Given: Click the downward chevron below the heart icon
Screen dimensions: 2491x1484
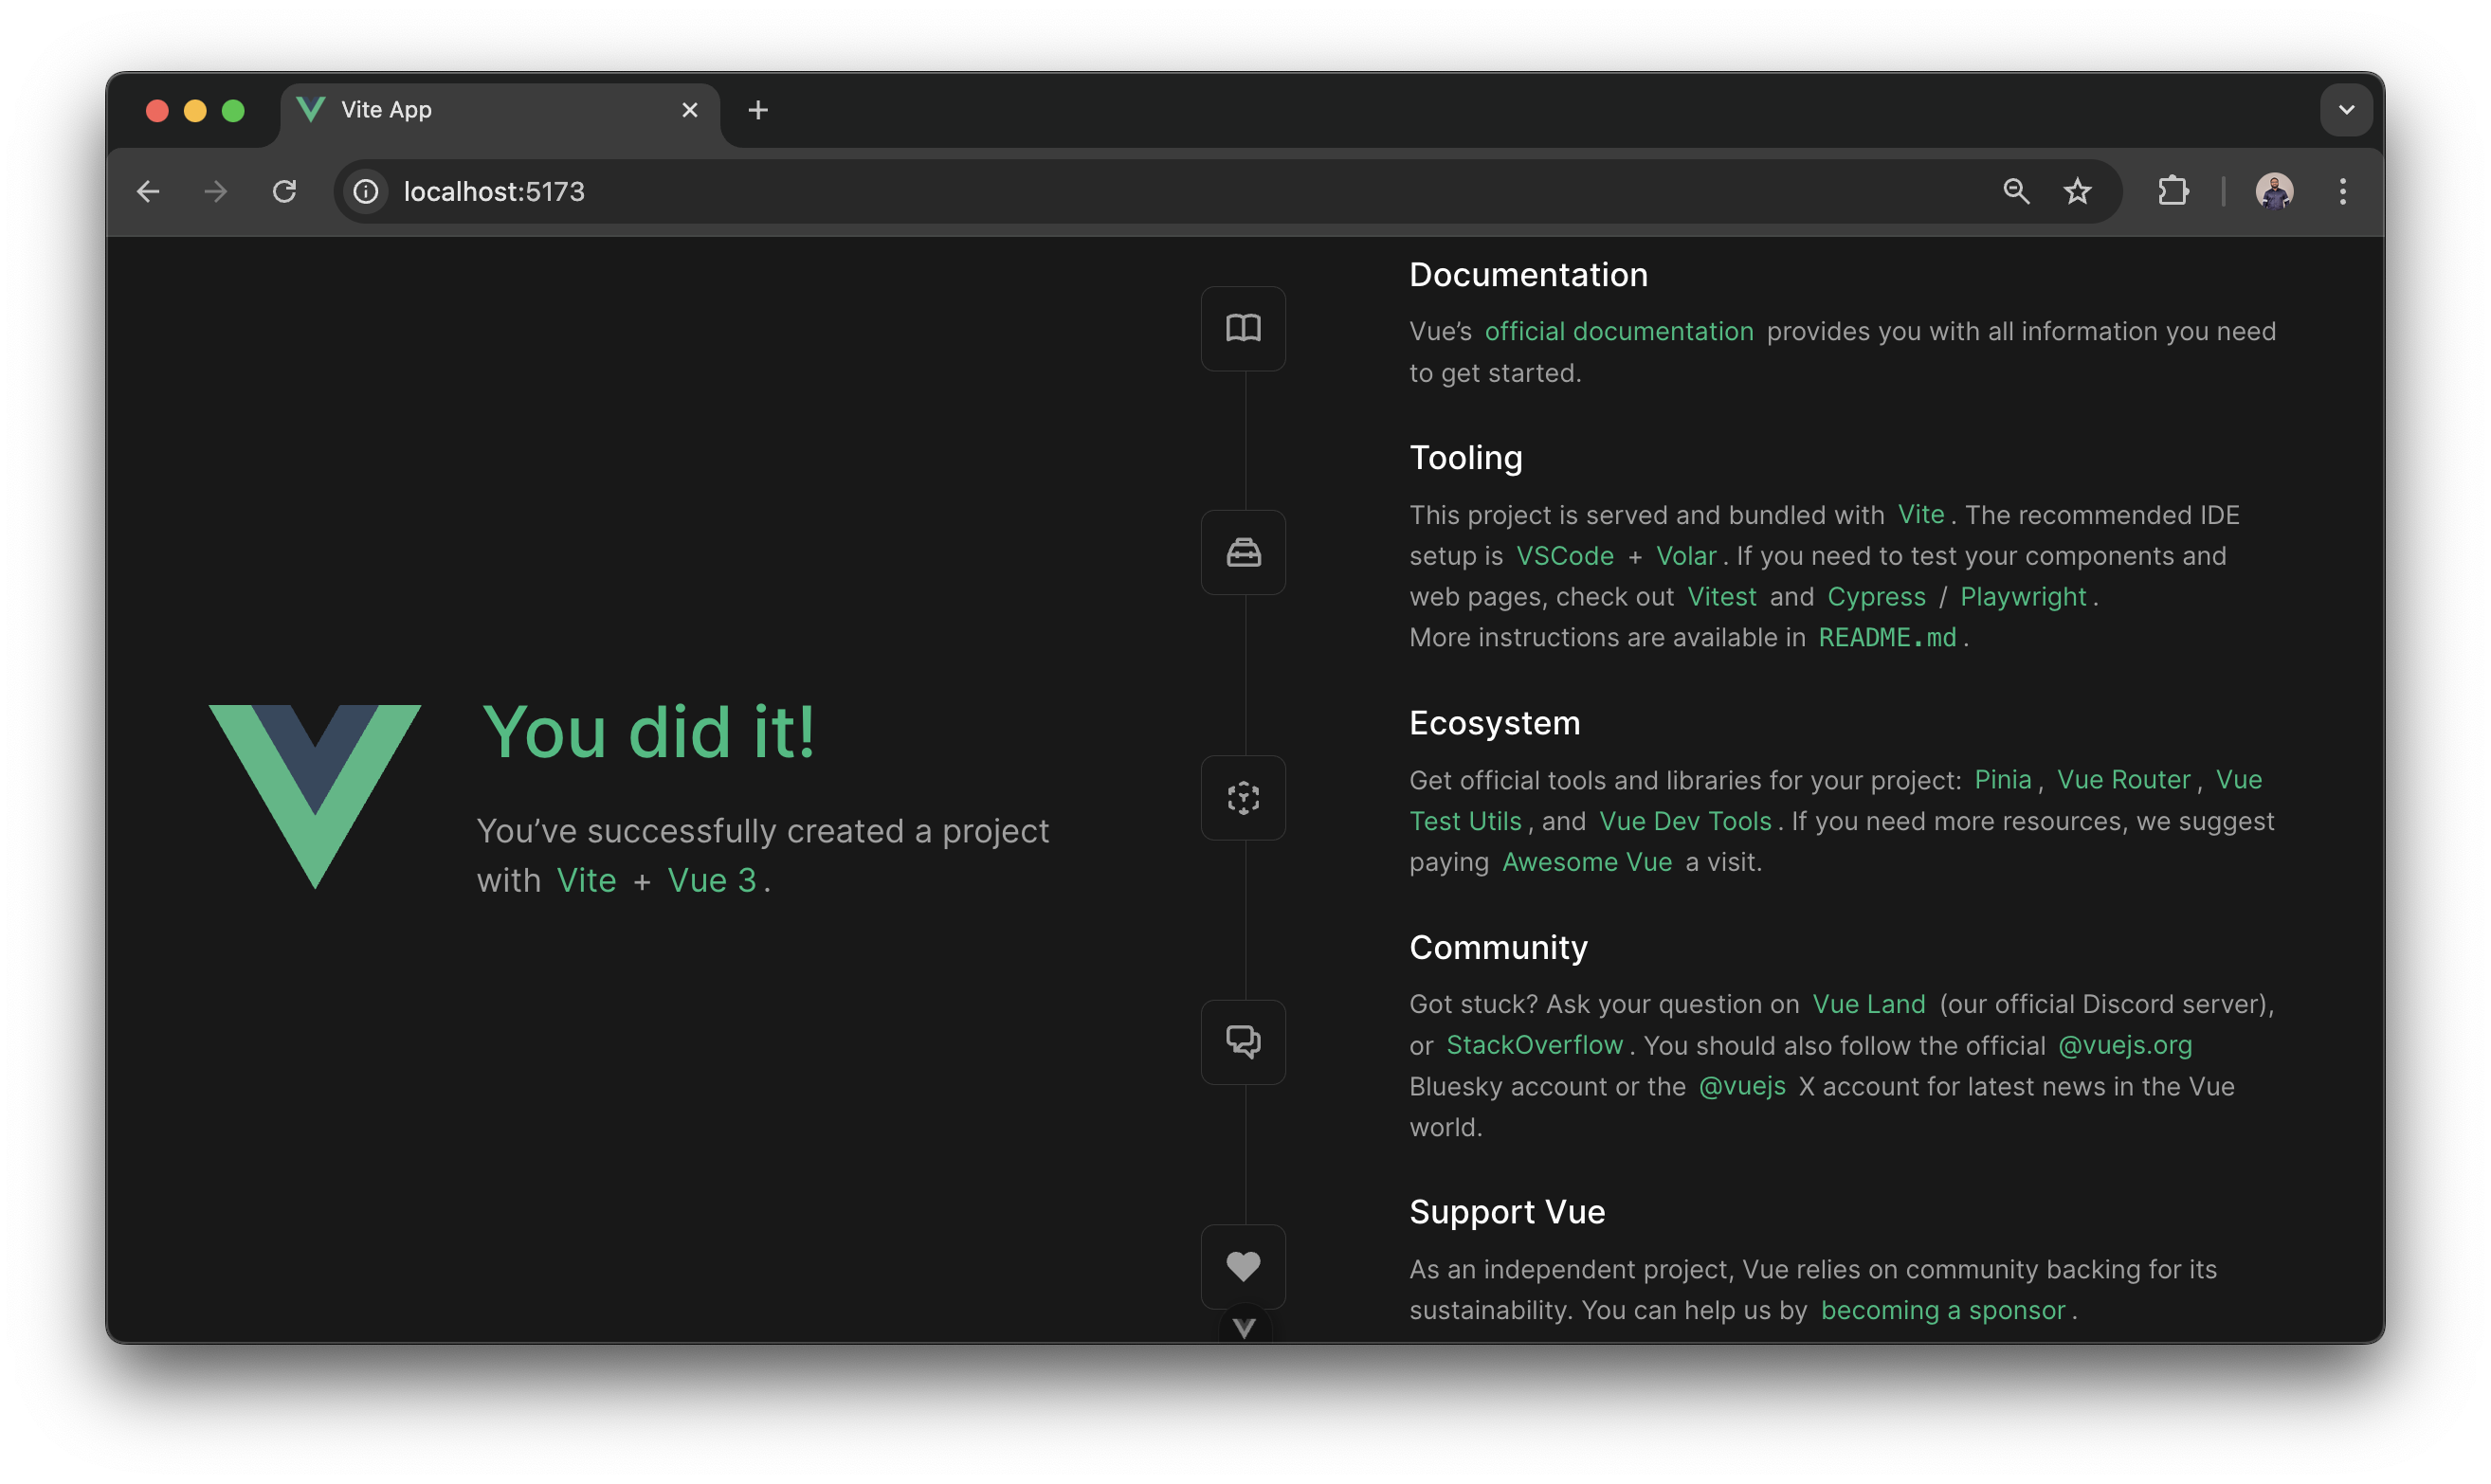Looking at the screenshot, I should tap(1243, 1328).
